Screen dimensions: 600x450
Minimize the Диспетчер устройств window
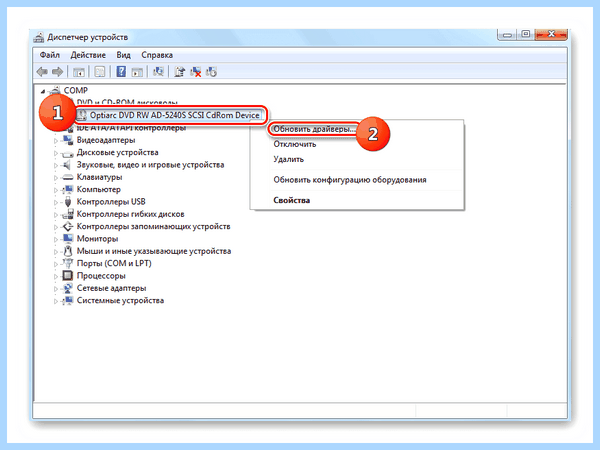click(507, 35)
